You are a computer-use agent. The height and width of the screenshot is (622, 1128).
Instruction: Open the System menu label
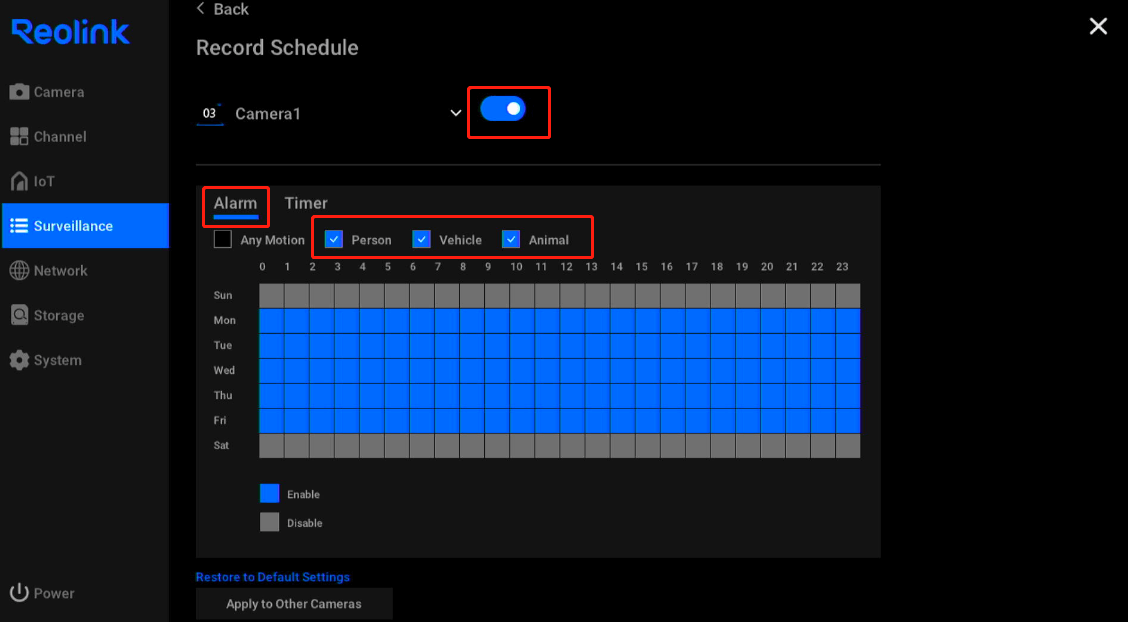(58, 360)
